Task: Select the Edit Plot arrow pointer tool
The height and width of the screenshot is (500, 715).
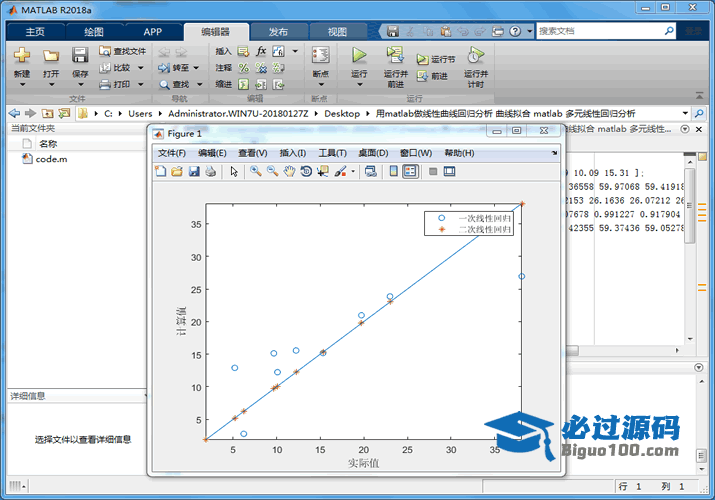Action: click(x=234, y=172)
